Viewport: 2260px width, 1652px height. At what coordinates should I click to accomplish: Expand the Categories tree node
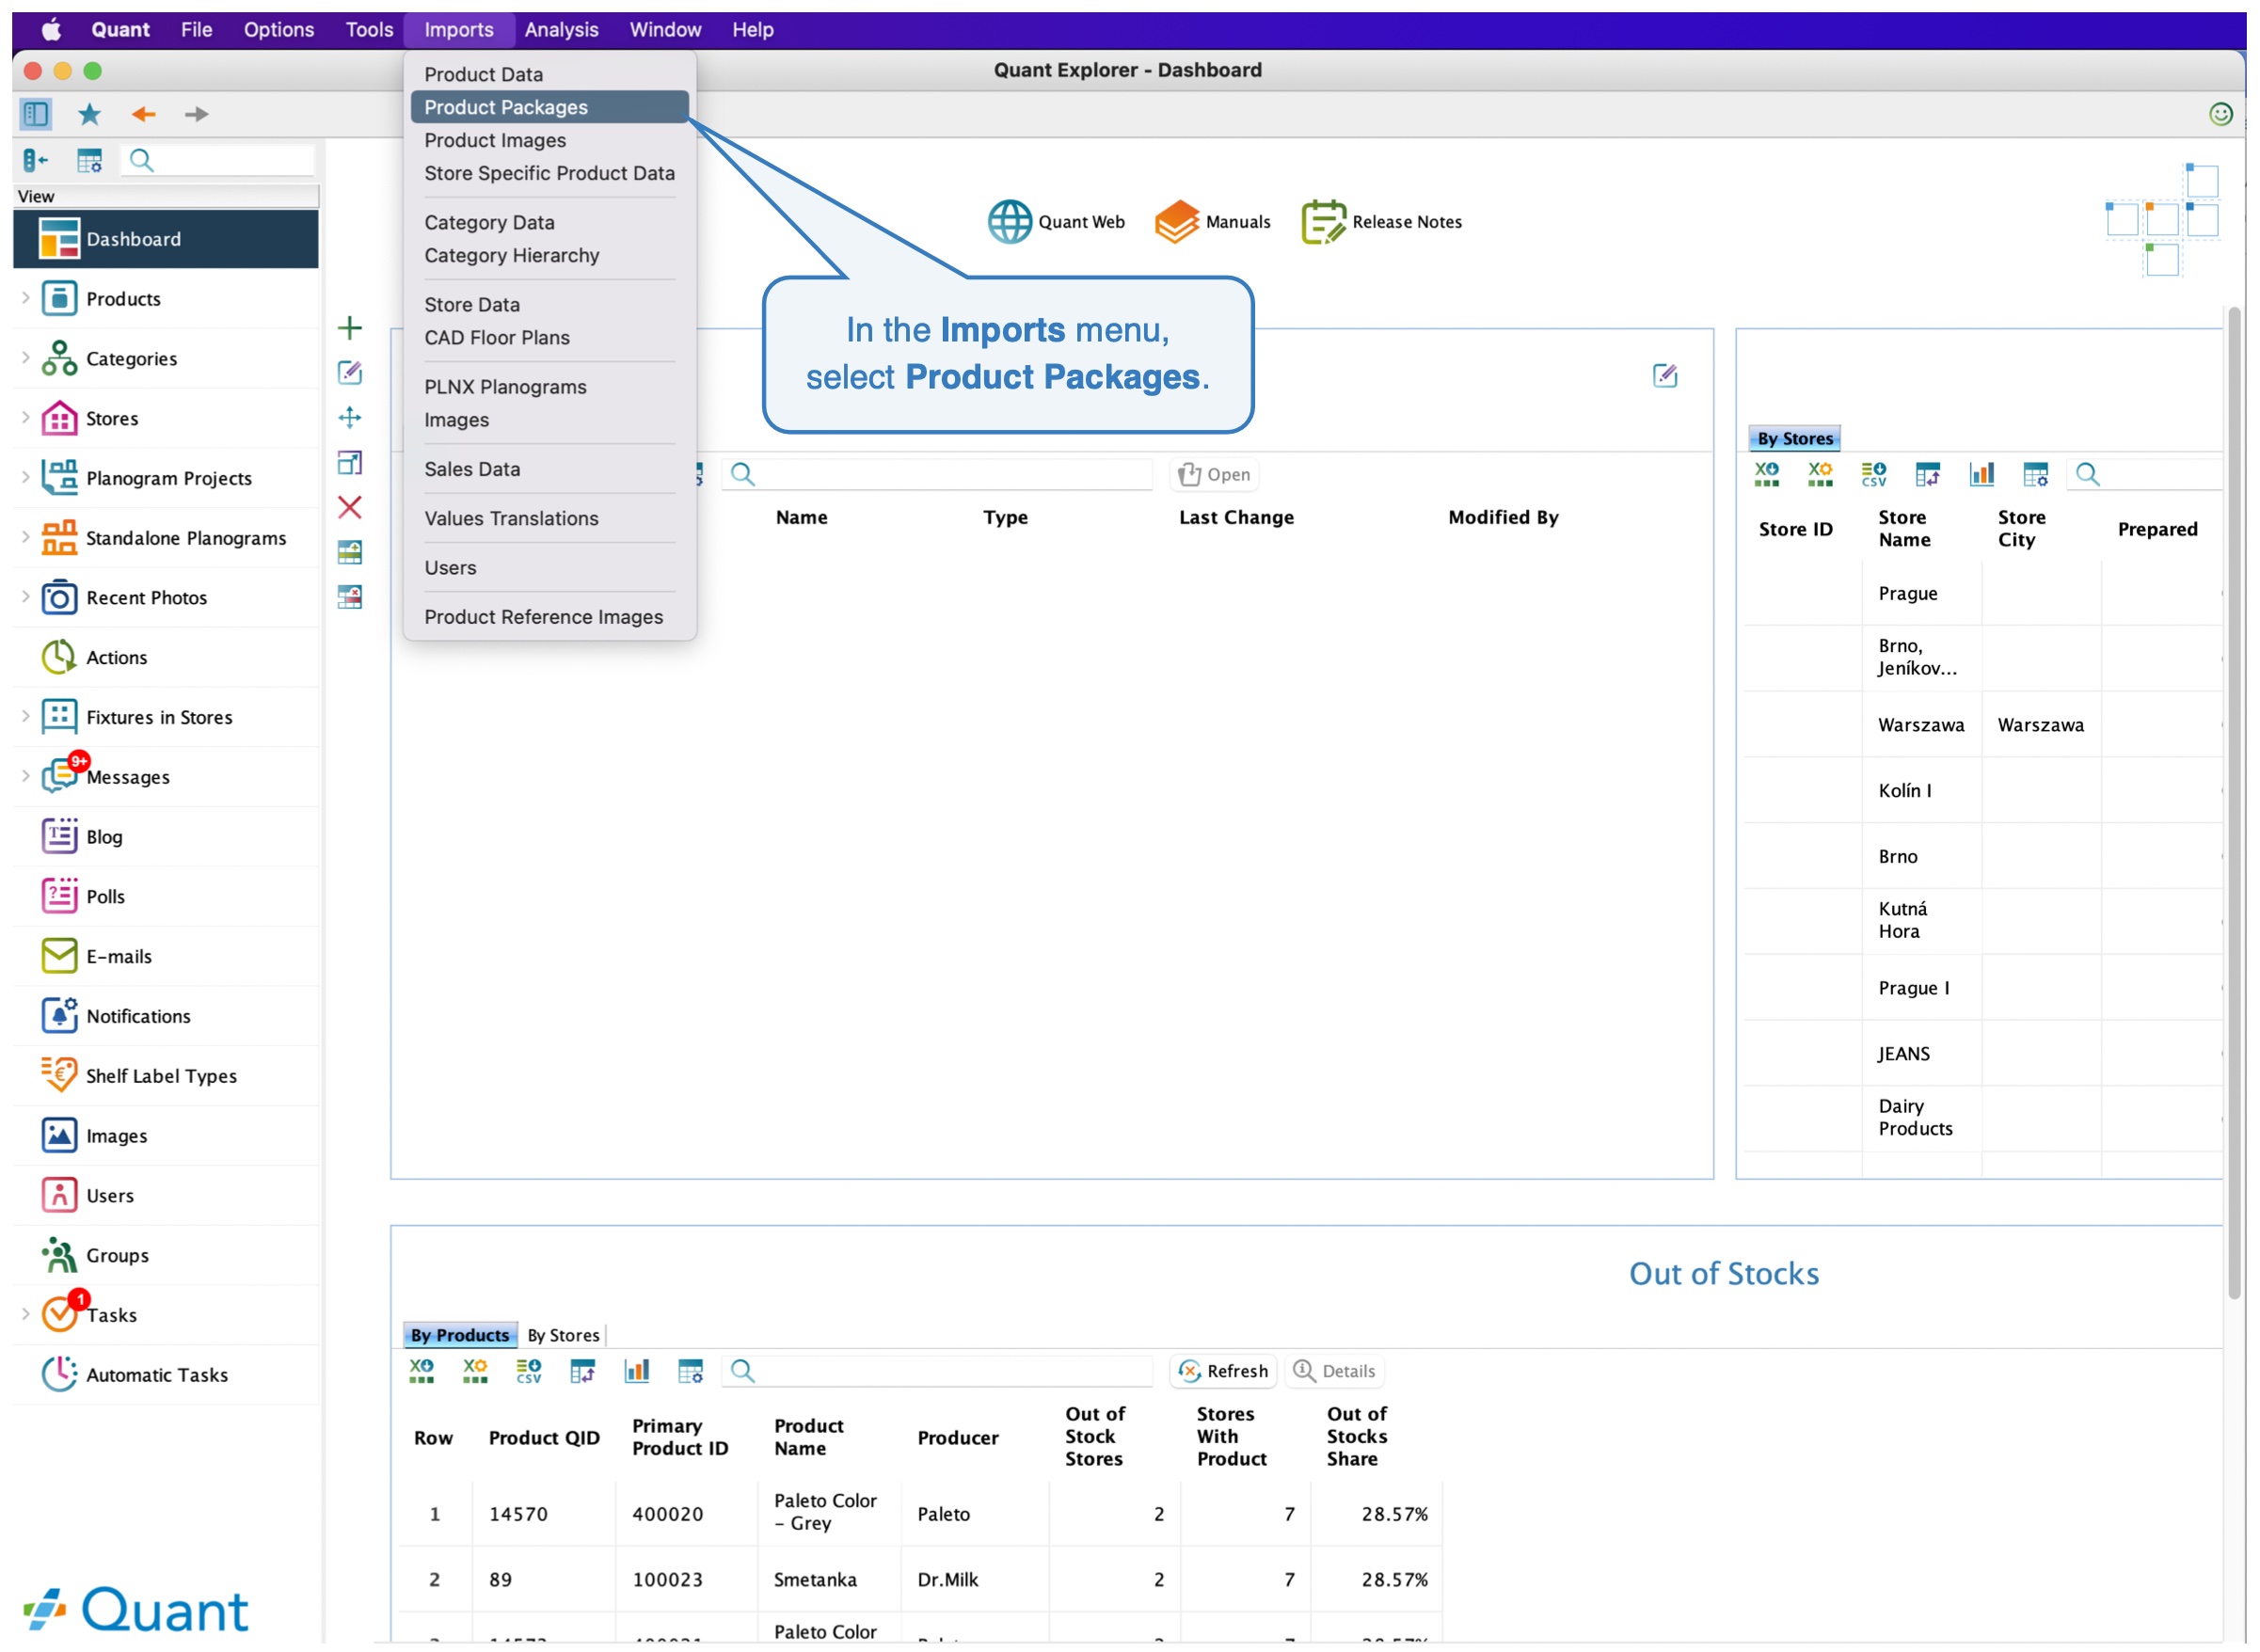click(x=26, y=358)
